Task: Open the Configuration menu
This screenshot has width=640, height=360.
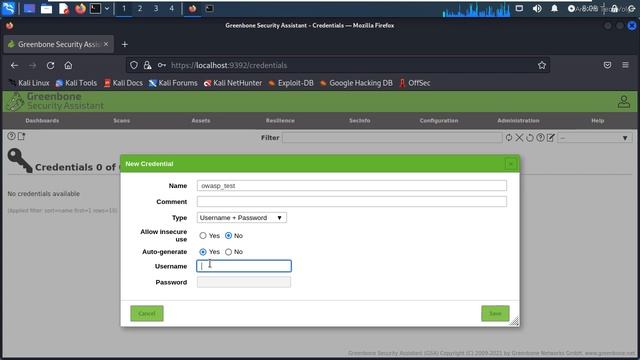Action: (x=439, y=121)
